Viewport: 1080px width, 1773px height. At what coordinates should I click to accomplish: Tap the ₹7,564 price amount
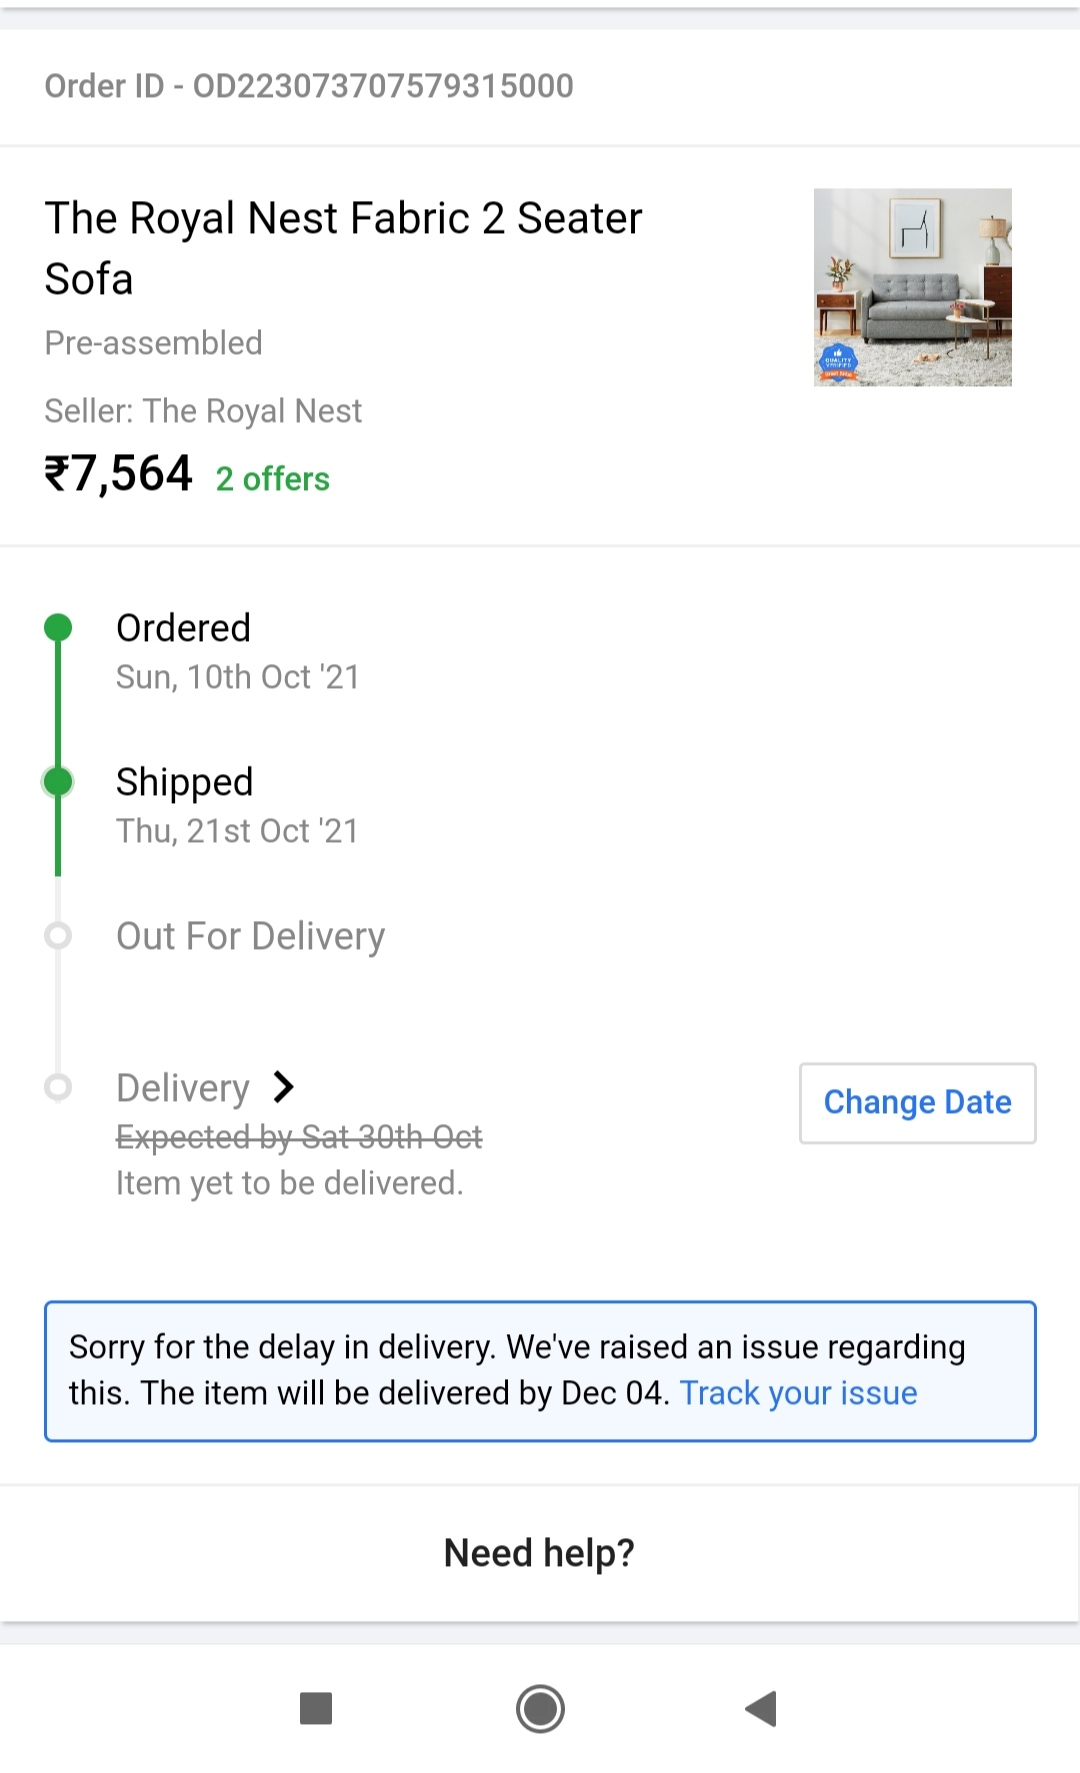click(118, 474)
